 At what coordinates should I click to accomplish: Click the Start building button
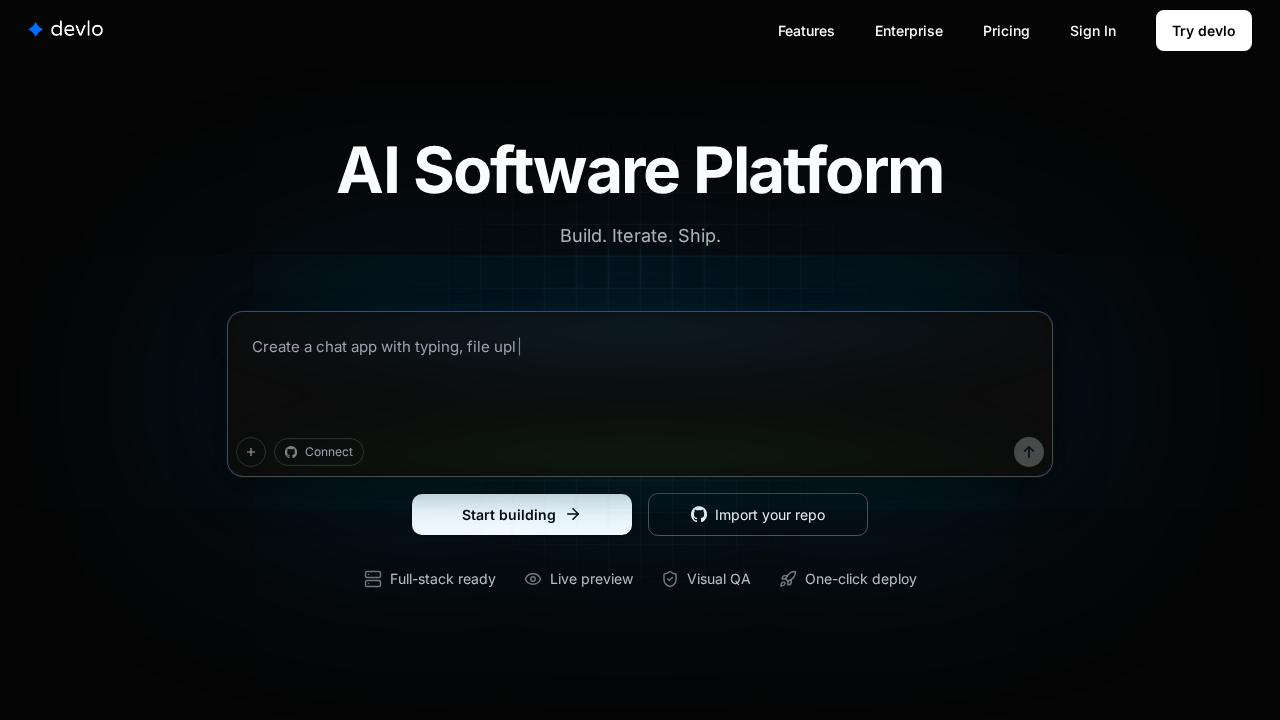522,514
